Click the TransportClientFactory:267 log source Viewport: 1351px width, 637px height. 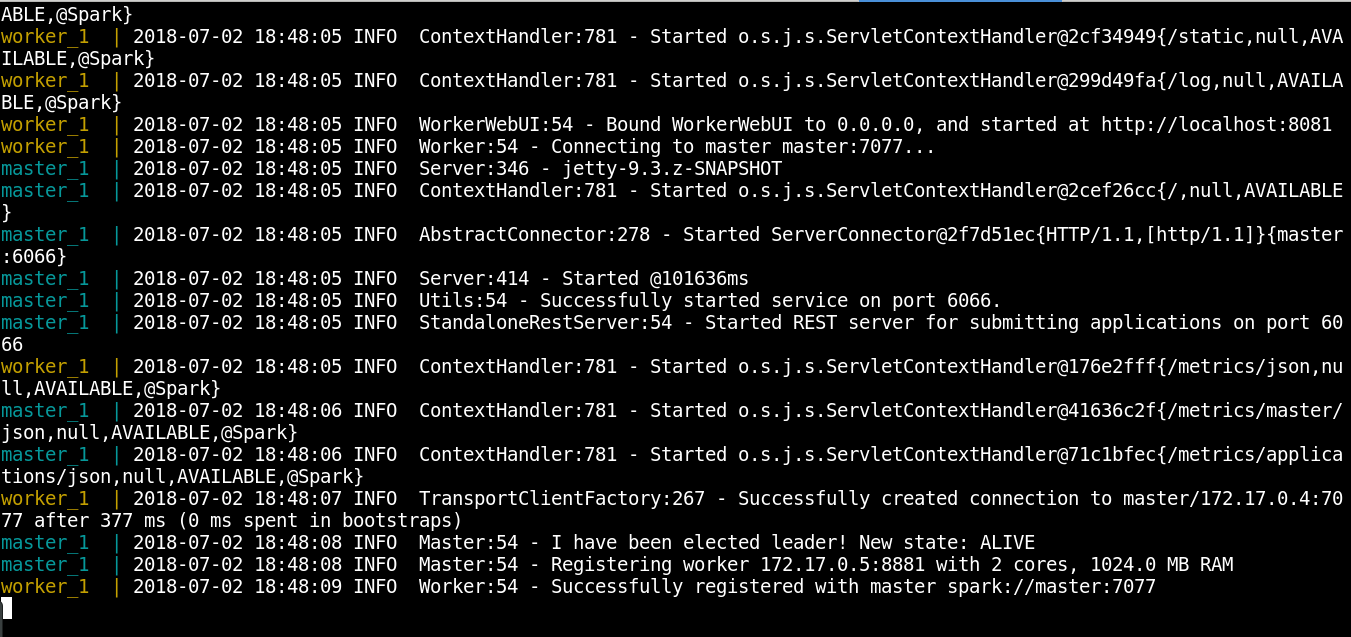[x=561, y=499]
